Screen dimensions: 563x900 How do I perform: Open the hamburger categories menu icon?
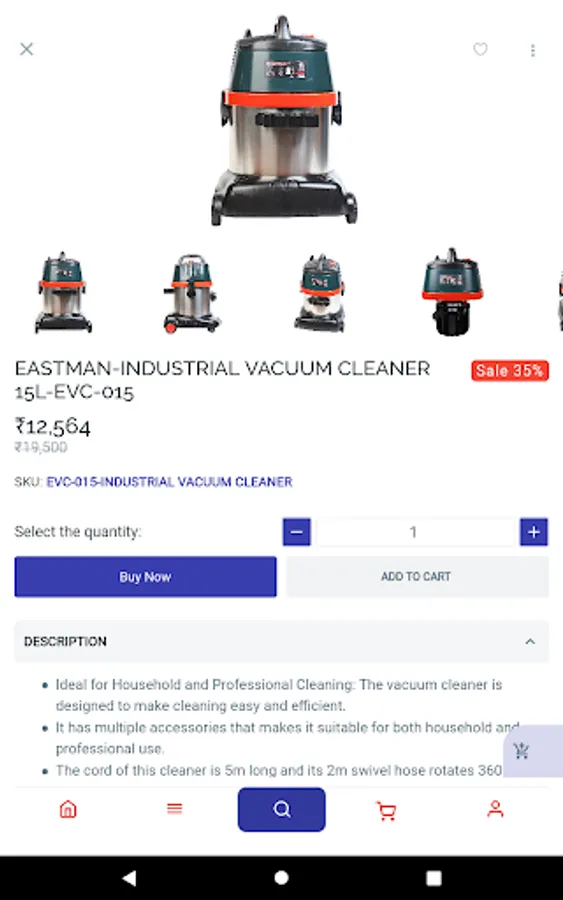pyautogui.click(x=174, y=809)
